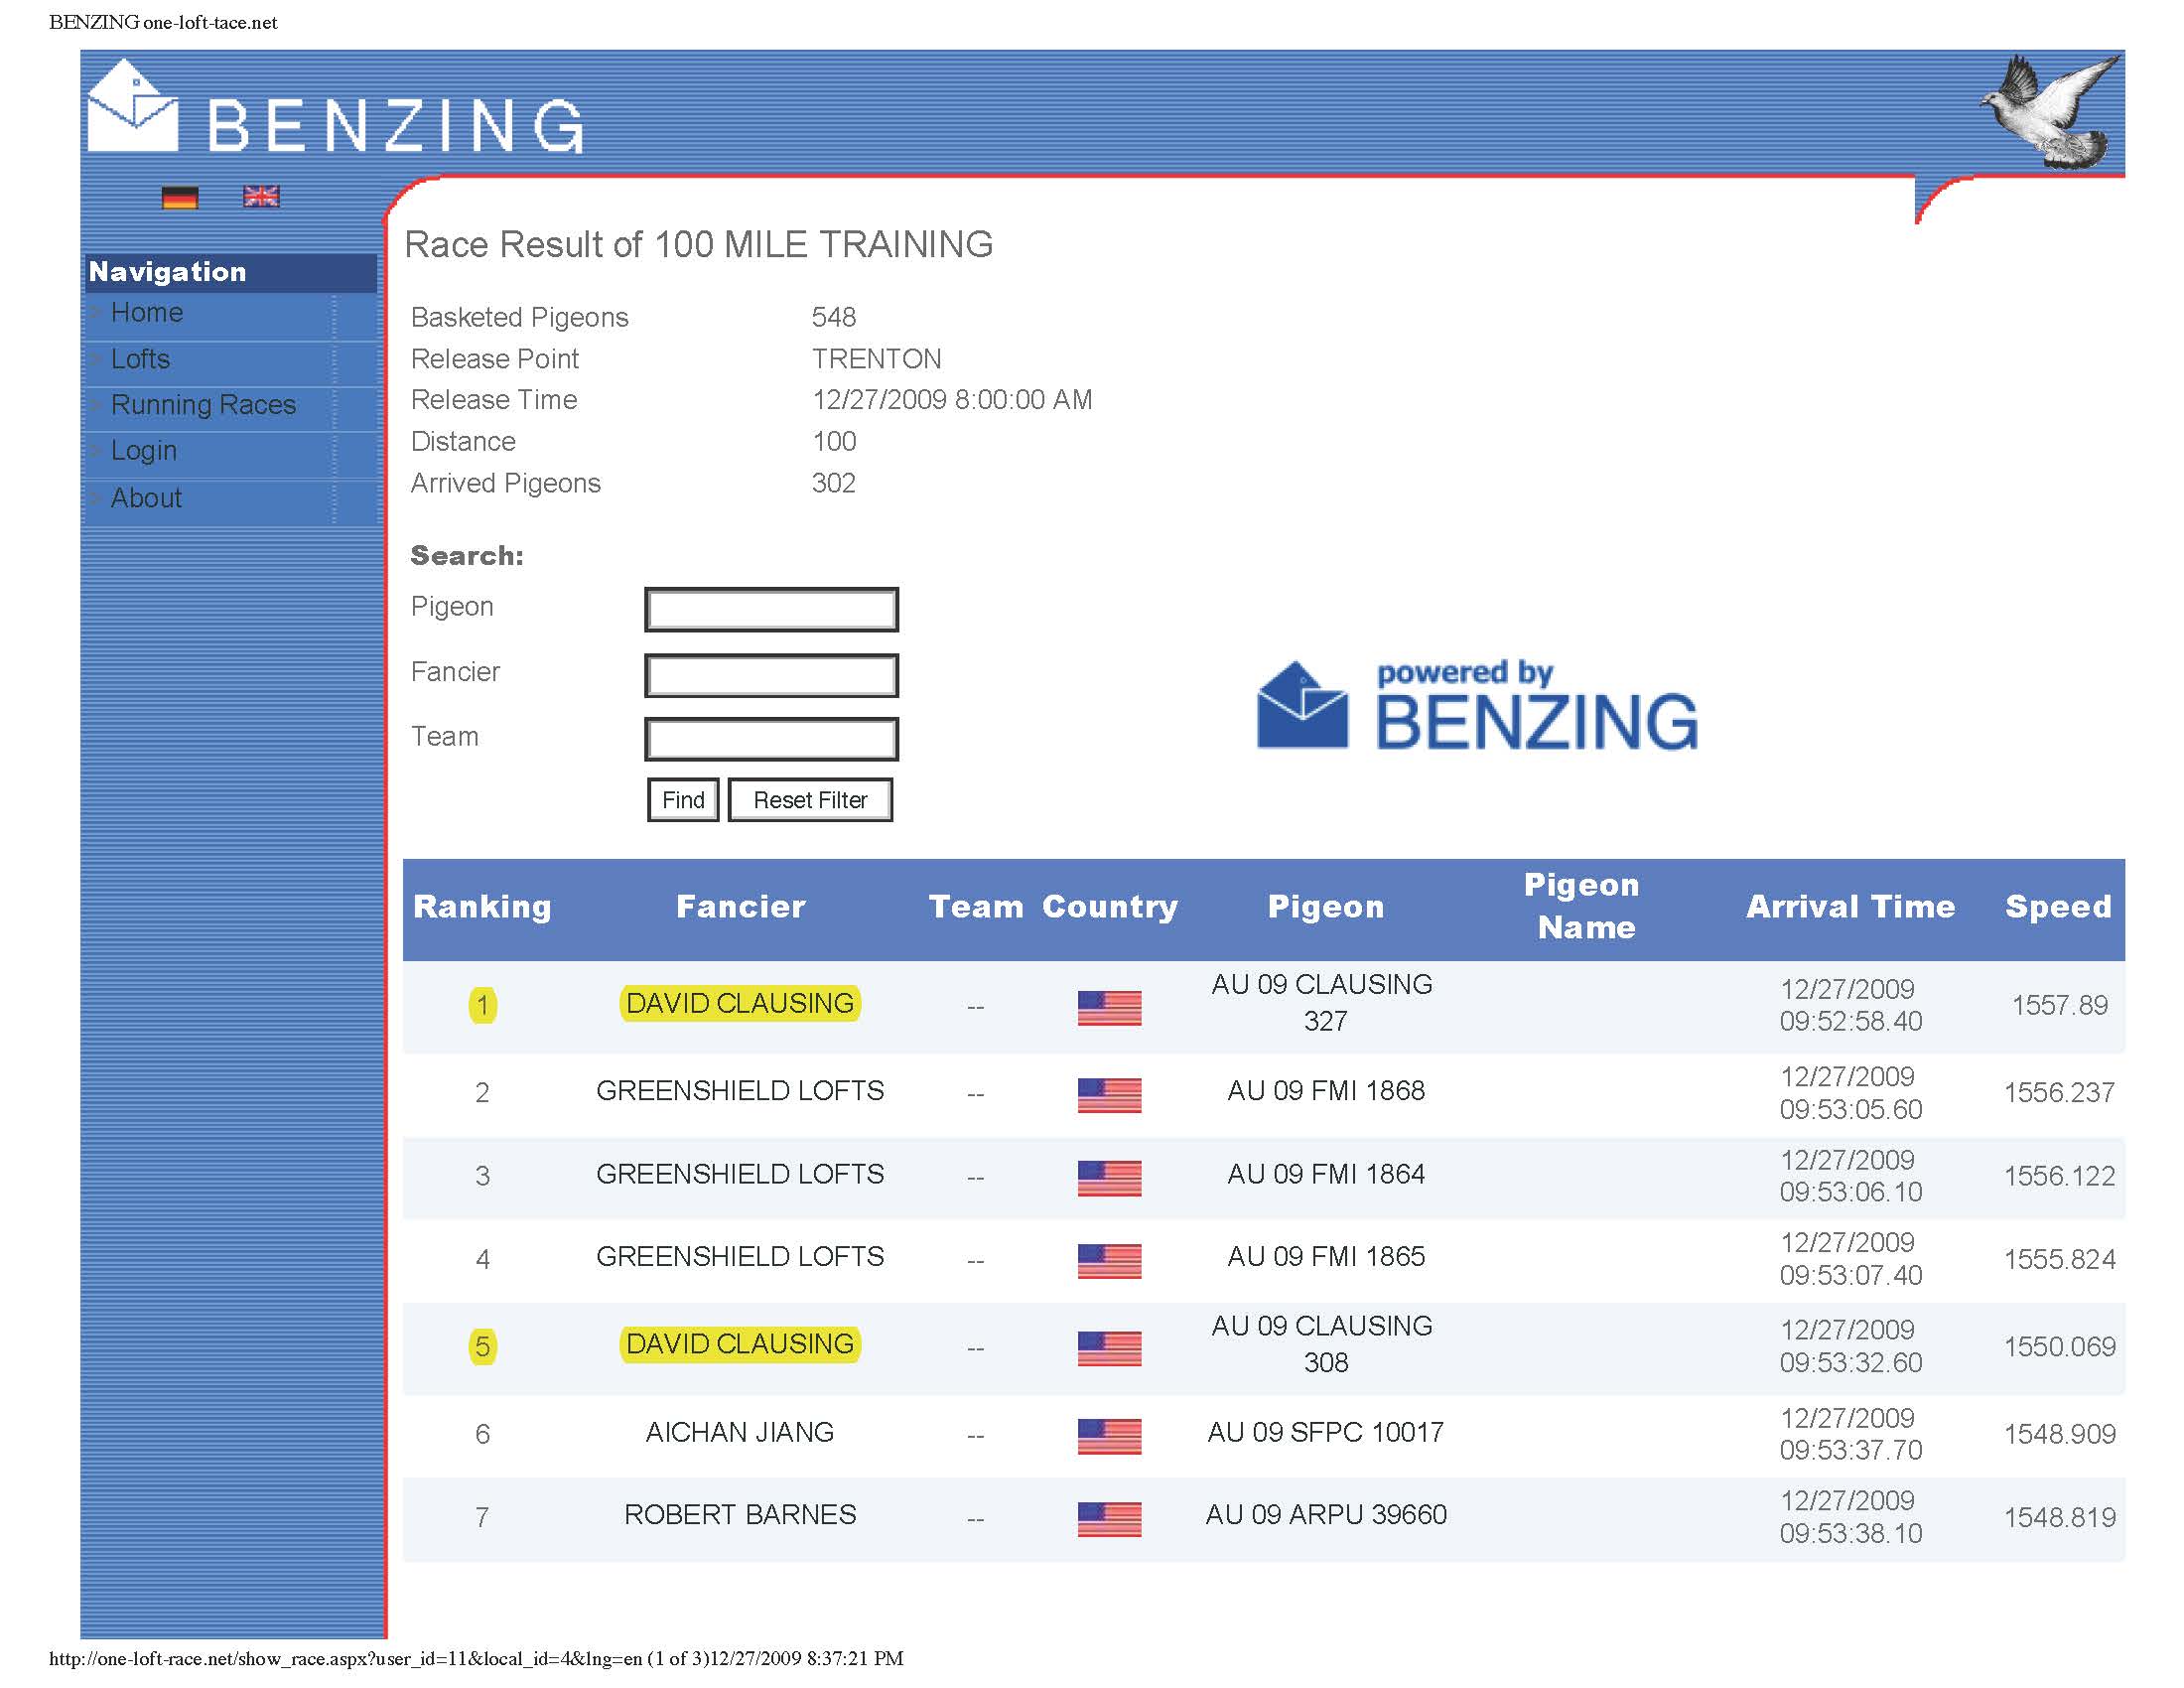Go to Lofts in navigation
This screenshot has height=1688, width=2184.
click(x=140, y=359)
